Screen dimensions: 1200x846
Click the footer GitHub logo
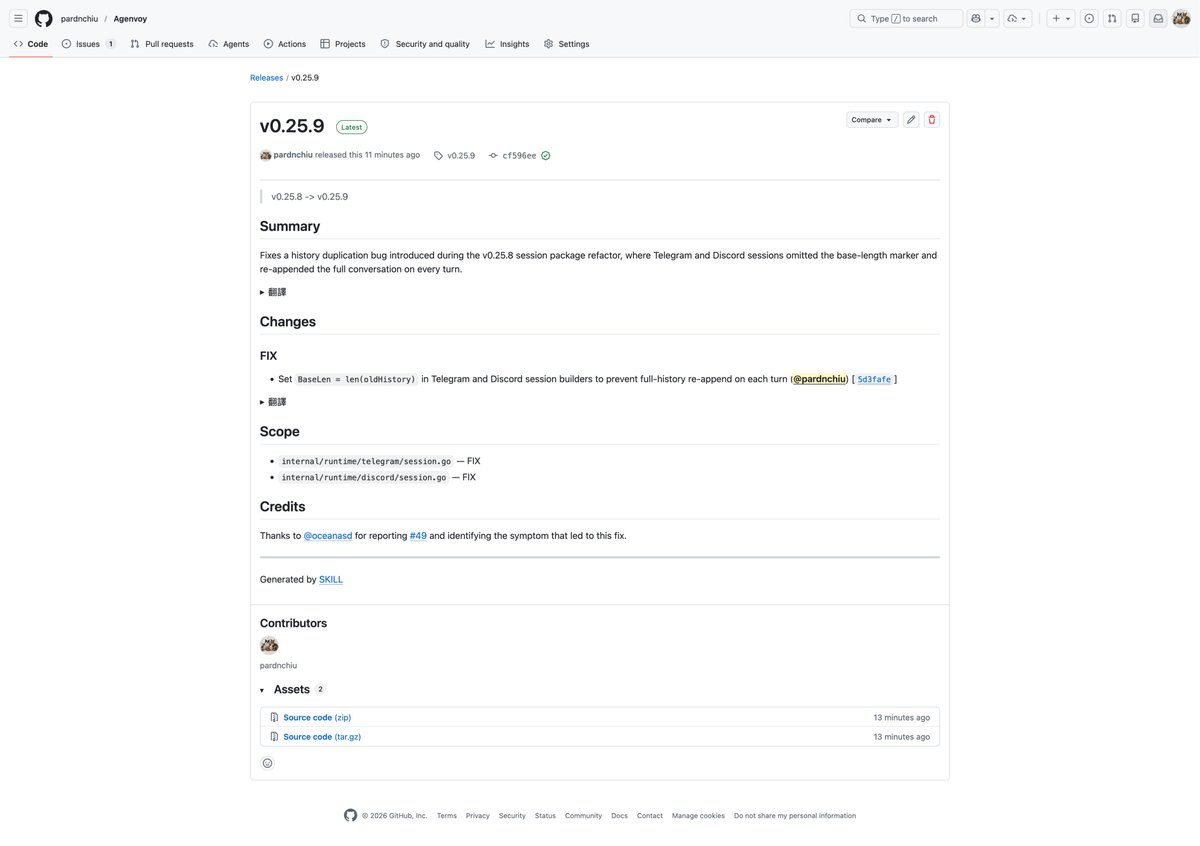click(350, 815)
